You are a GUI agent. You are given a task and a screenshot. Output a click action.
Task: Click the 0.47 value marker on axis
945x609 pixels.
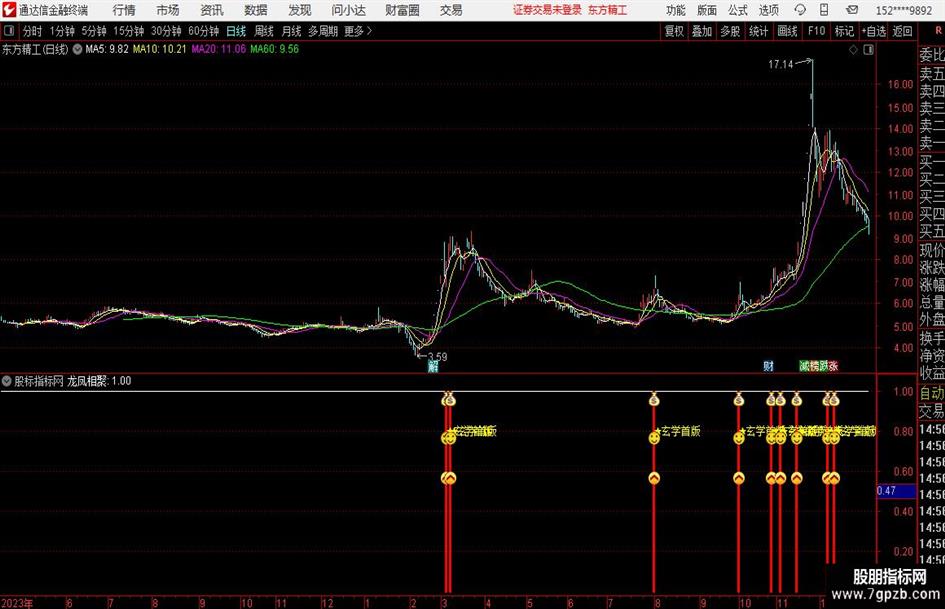[x=896, y=491]
